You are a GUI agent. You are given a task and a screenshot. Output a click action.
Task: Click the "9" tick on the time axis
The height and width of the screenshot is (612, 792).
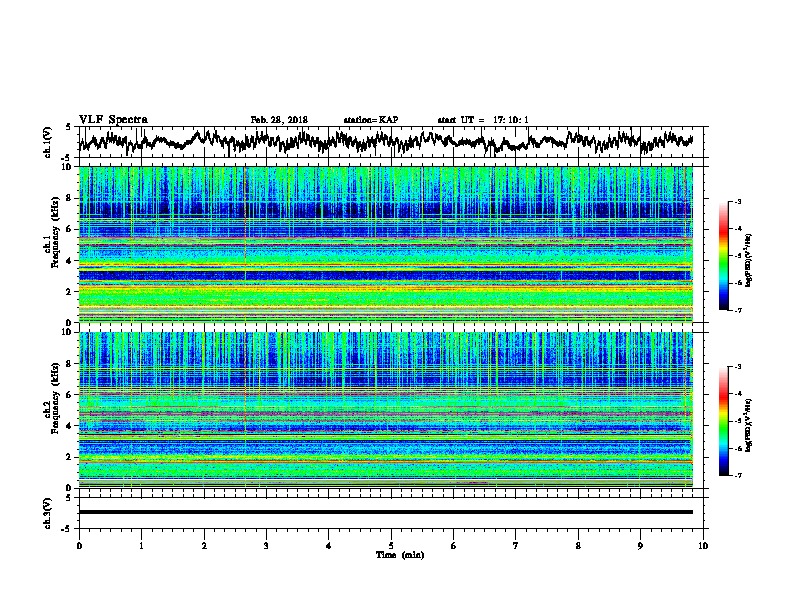[640, 545]
